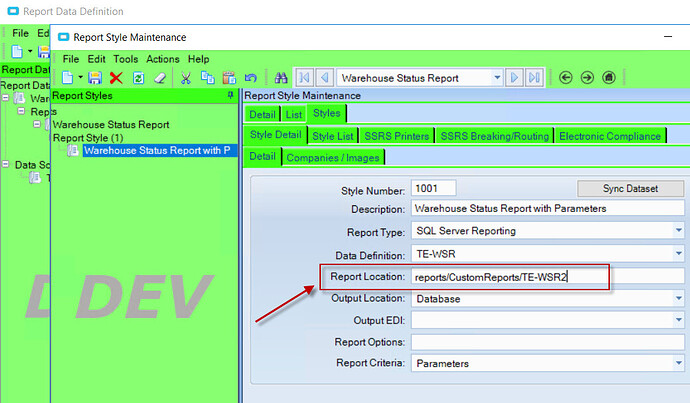Select the Style Detail tab
Image resolution: width=690 pixels, height=403 pixels.
click(275, 135)
